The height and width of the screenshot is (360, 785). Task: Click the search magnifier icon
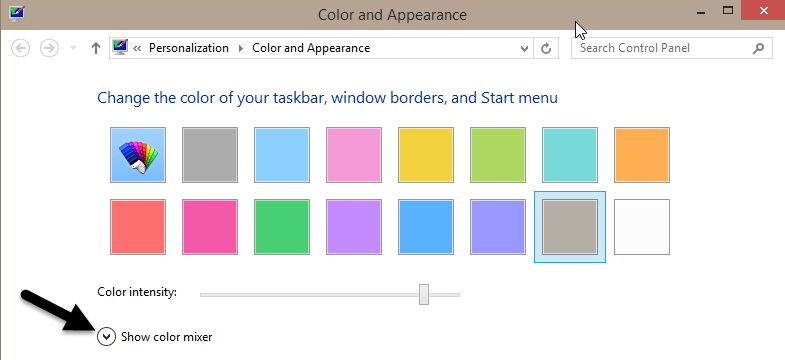[x=758, y=49]
